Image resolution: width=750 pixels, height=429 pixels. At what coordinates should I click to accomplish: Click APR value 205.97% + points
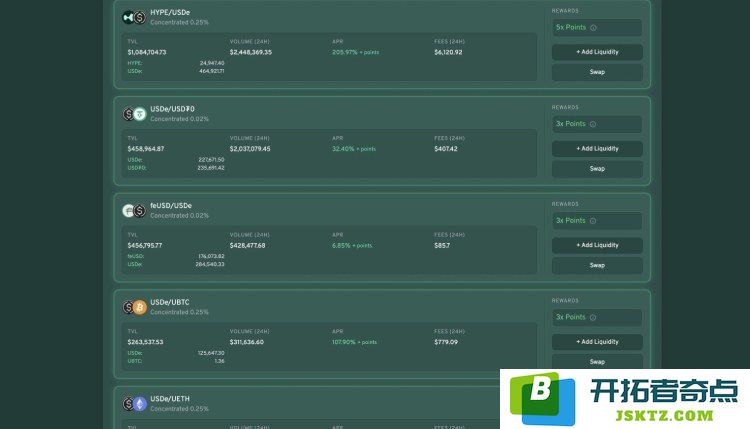point(355,52)
